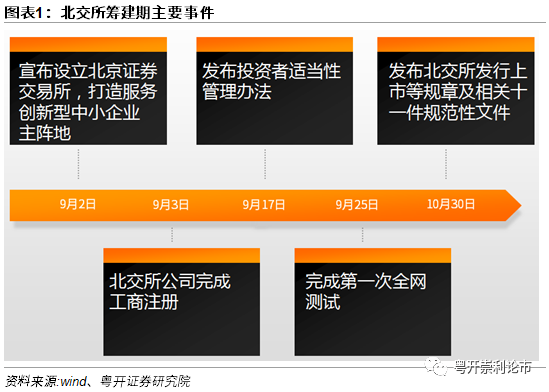
Task: Click the dotted connector above the 10月30日 label
Action: click(x=446, y=164)
